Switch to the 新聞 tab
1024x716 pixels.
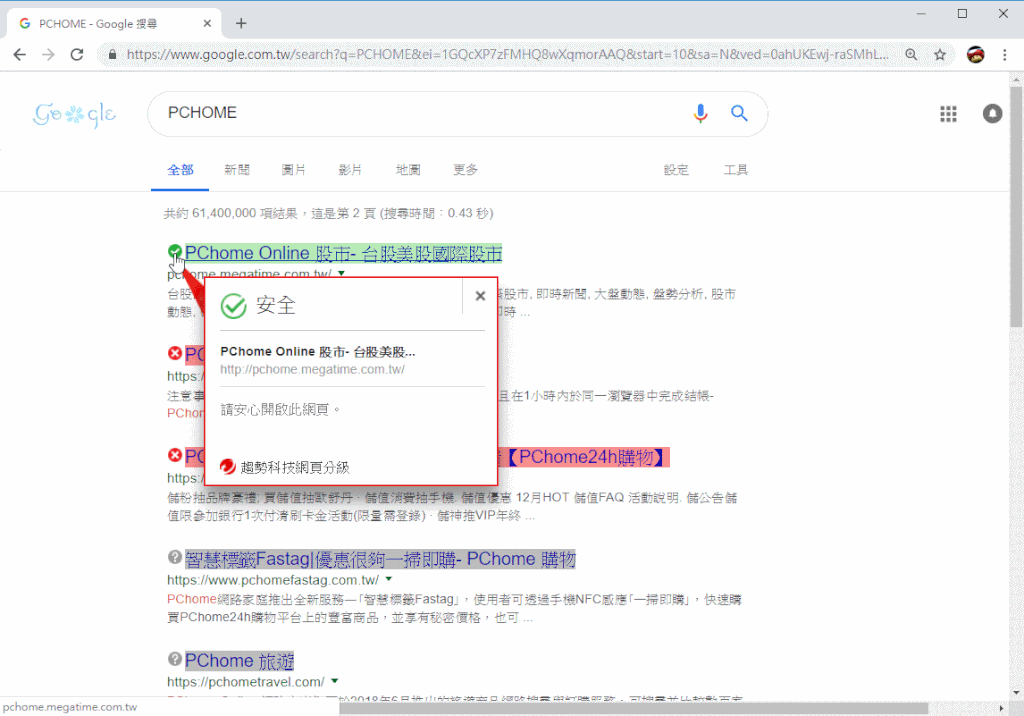(236, 170)
